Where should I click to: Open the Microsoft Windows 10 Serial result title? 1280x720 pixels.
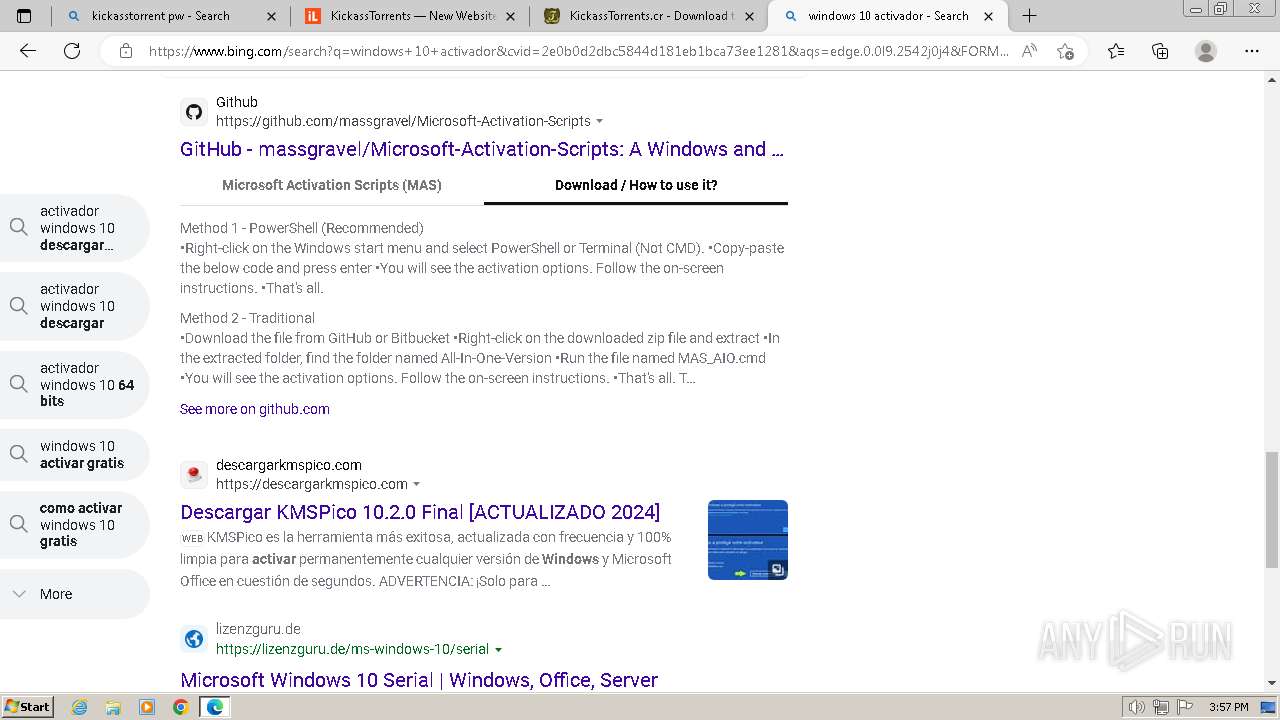(419, 680)
